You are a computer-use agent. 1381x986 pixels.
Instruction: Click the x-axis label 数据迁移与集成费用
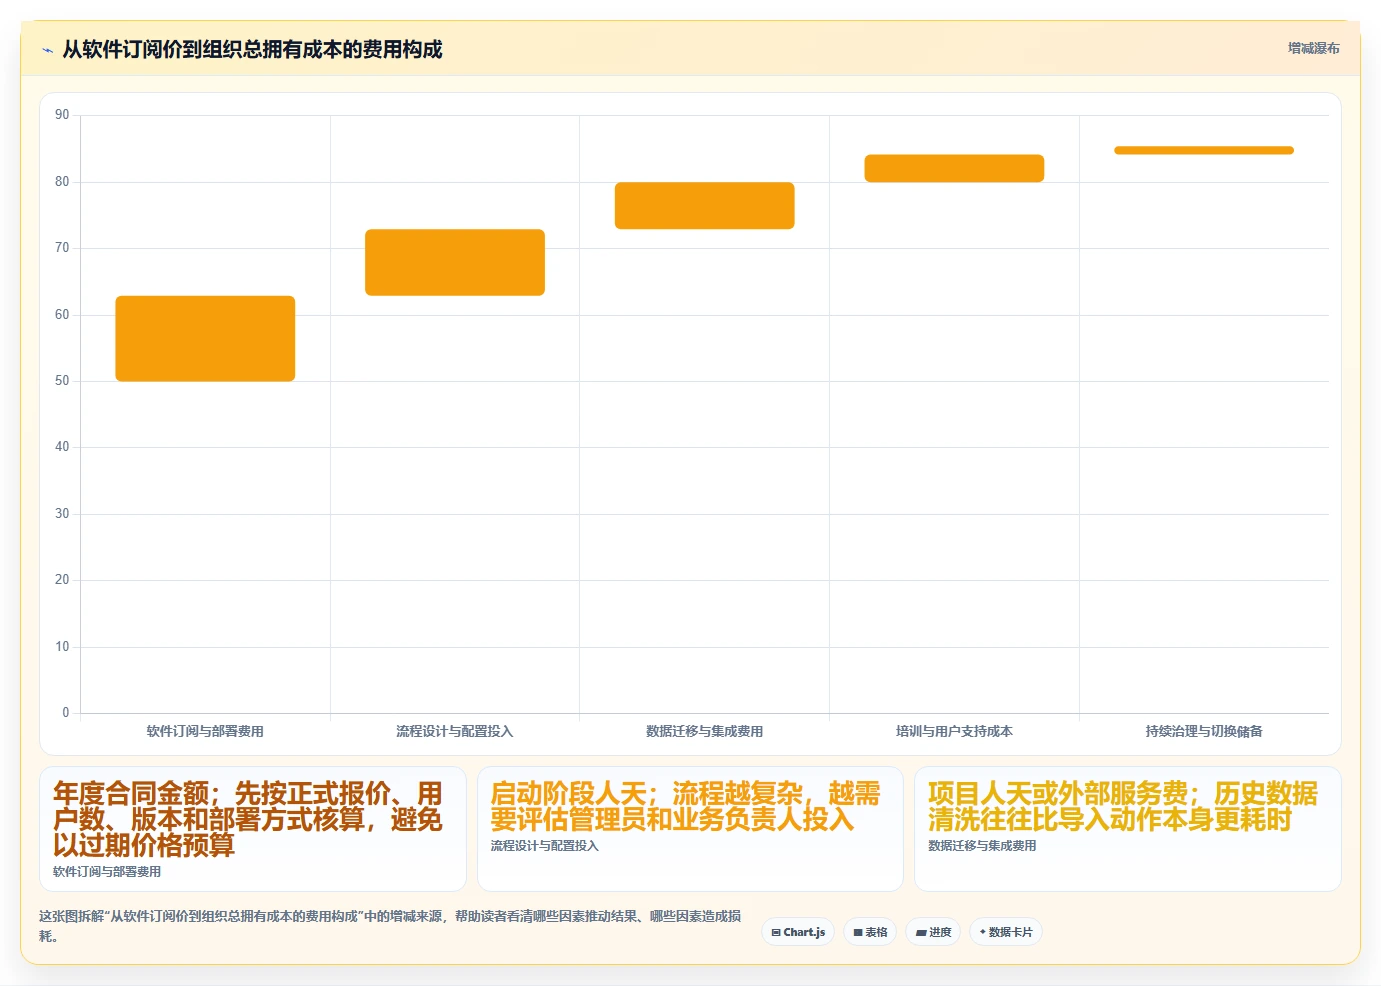[705, 731]
